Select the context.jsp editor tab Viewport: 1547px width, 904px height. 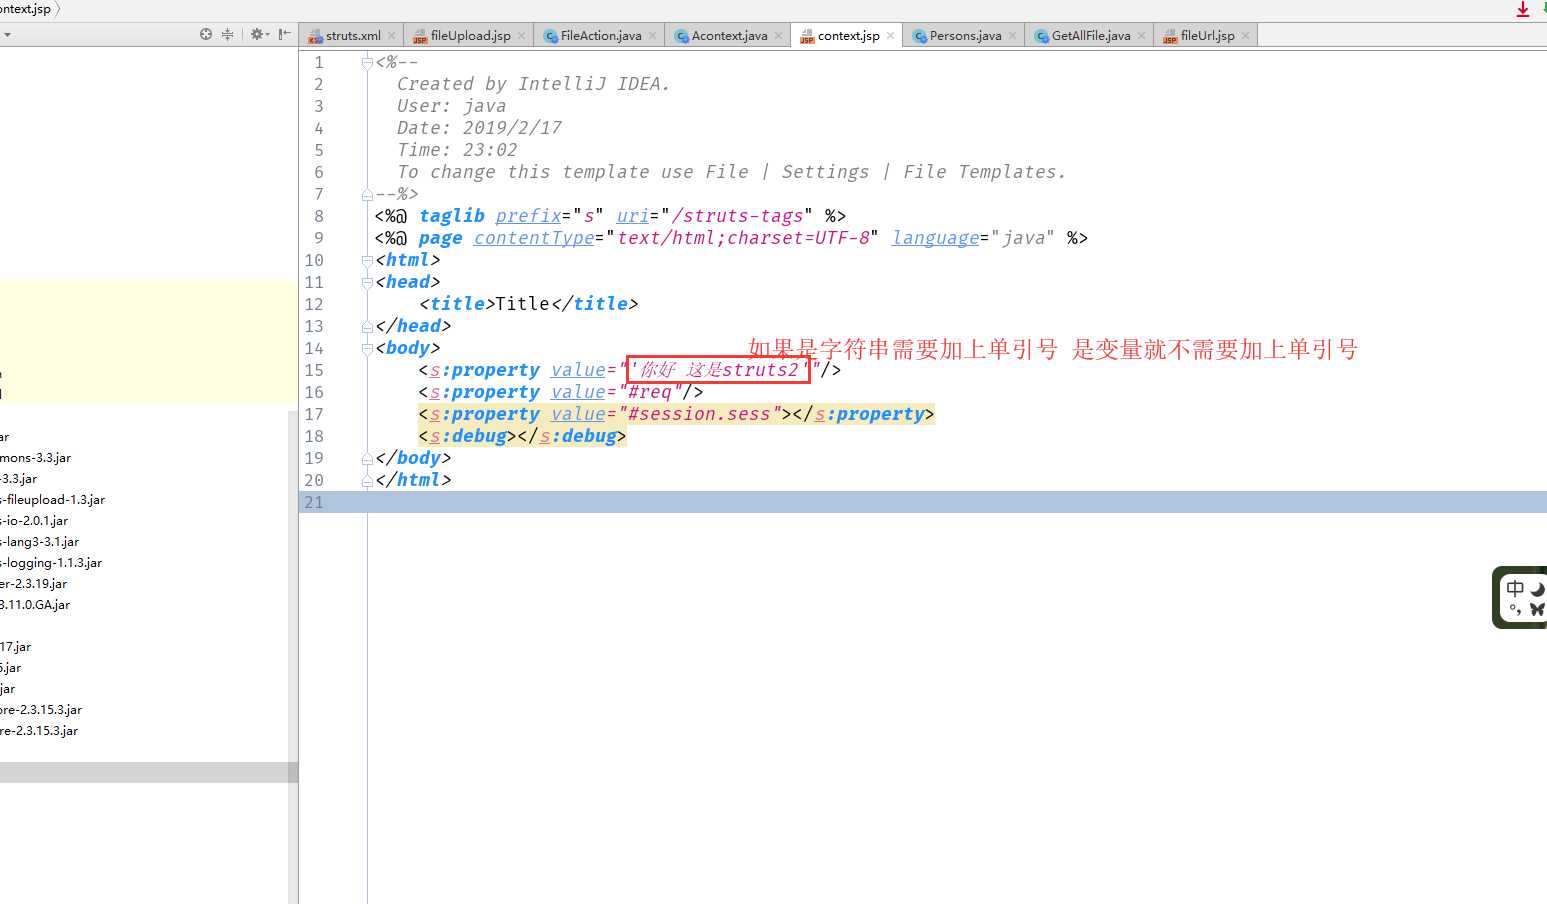click(848, 35)
